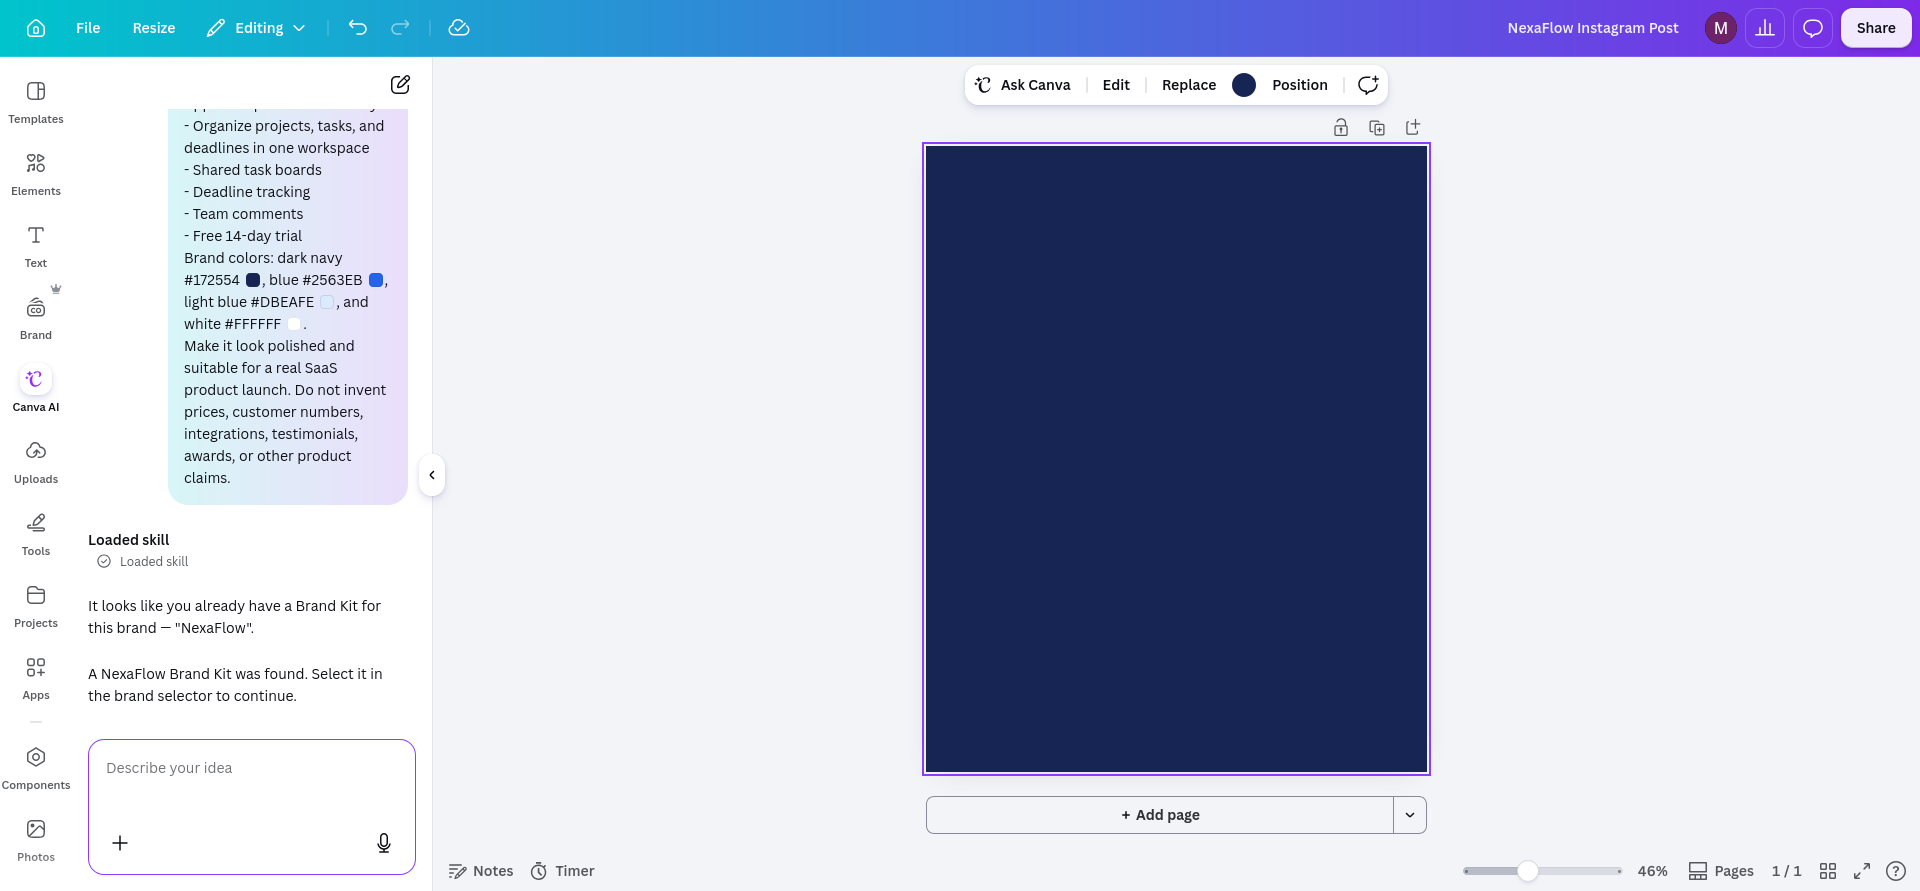Open the Photos panel
Screen dimensions: 1920x891
point(36,840)
